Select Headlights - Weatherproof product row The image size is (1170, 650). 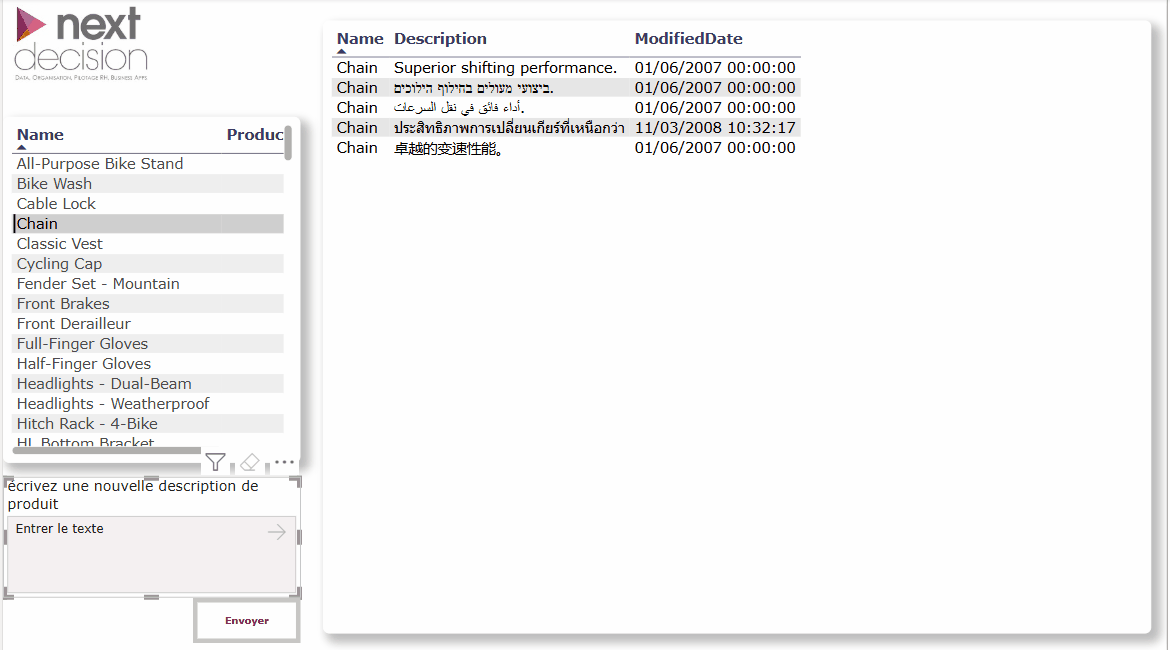(113, 404)
